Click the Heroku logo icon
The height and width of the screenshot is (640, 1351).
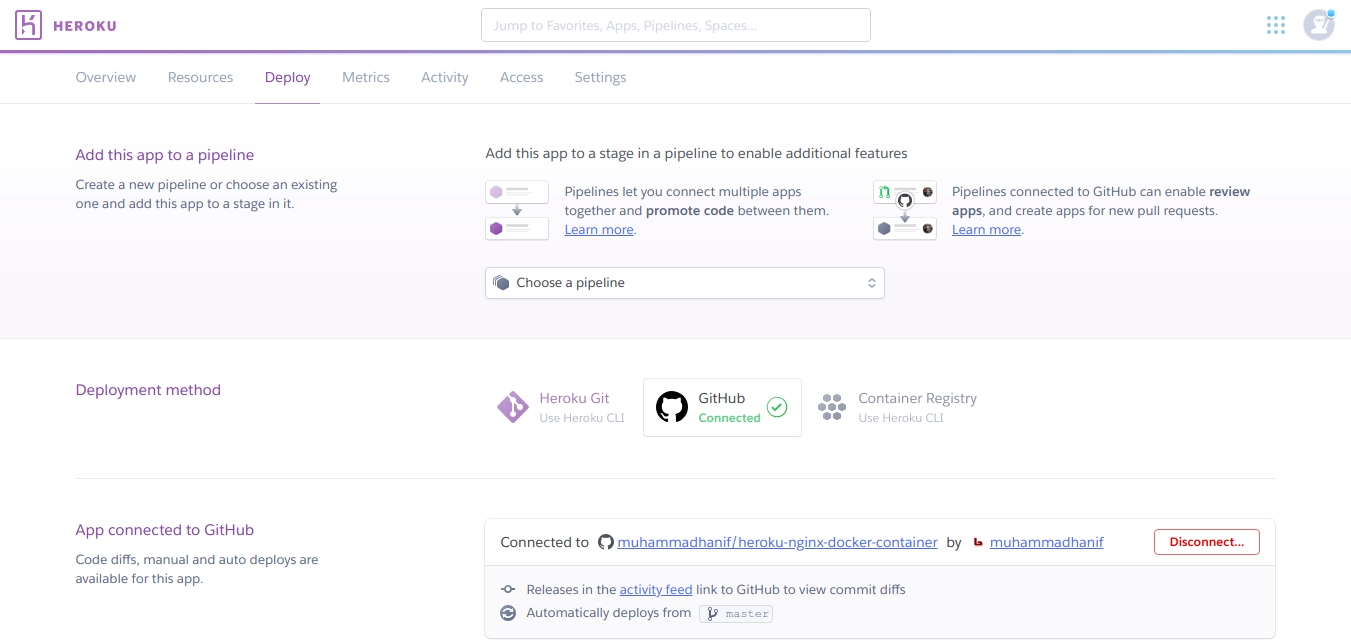click(x=29, y=25)
